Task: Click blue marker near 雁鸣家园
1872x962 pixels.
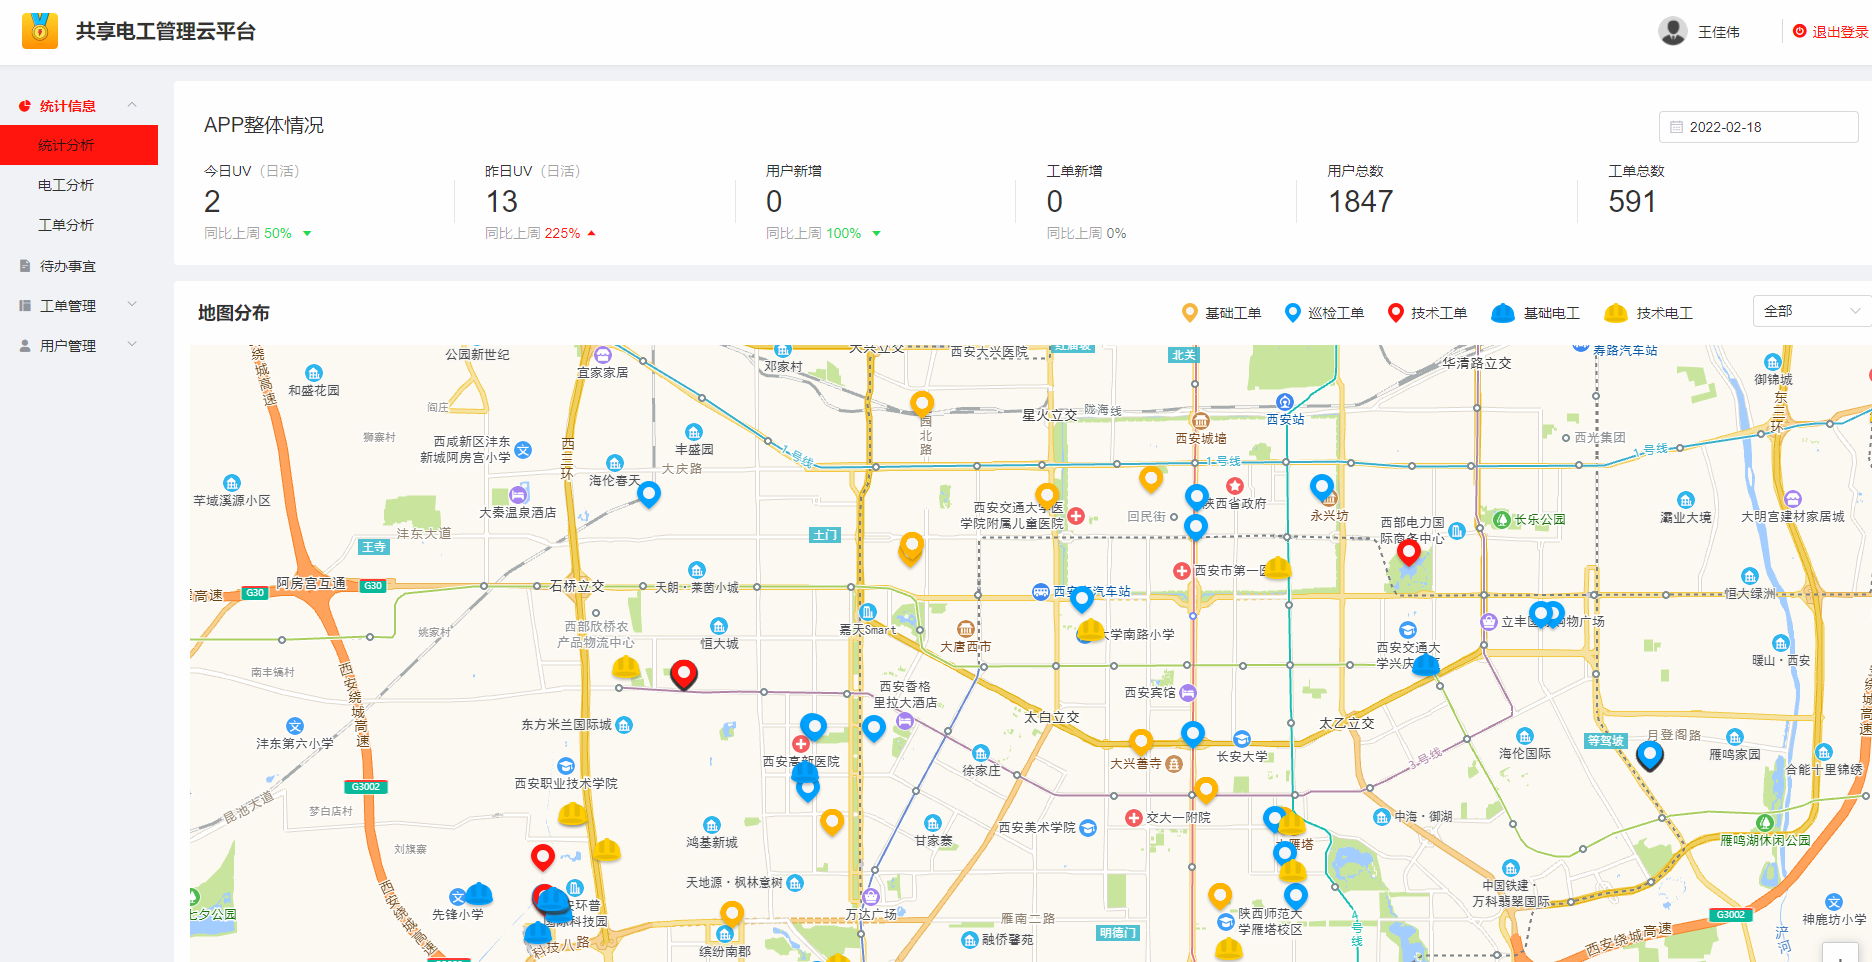Action: click(1650, 755)
